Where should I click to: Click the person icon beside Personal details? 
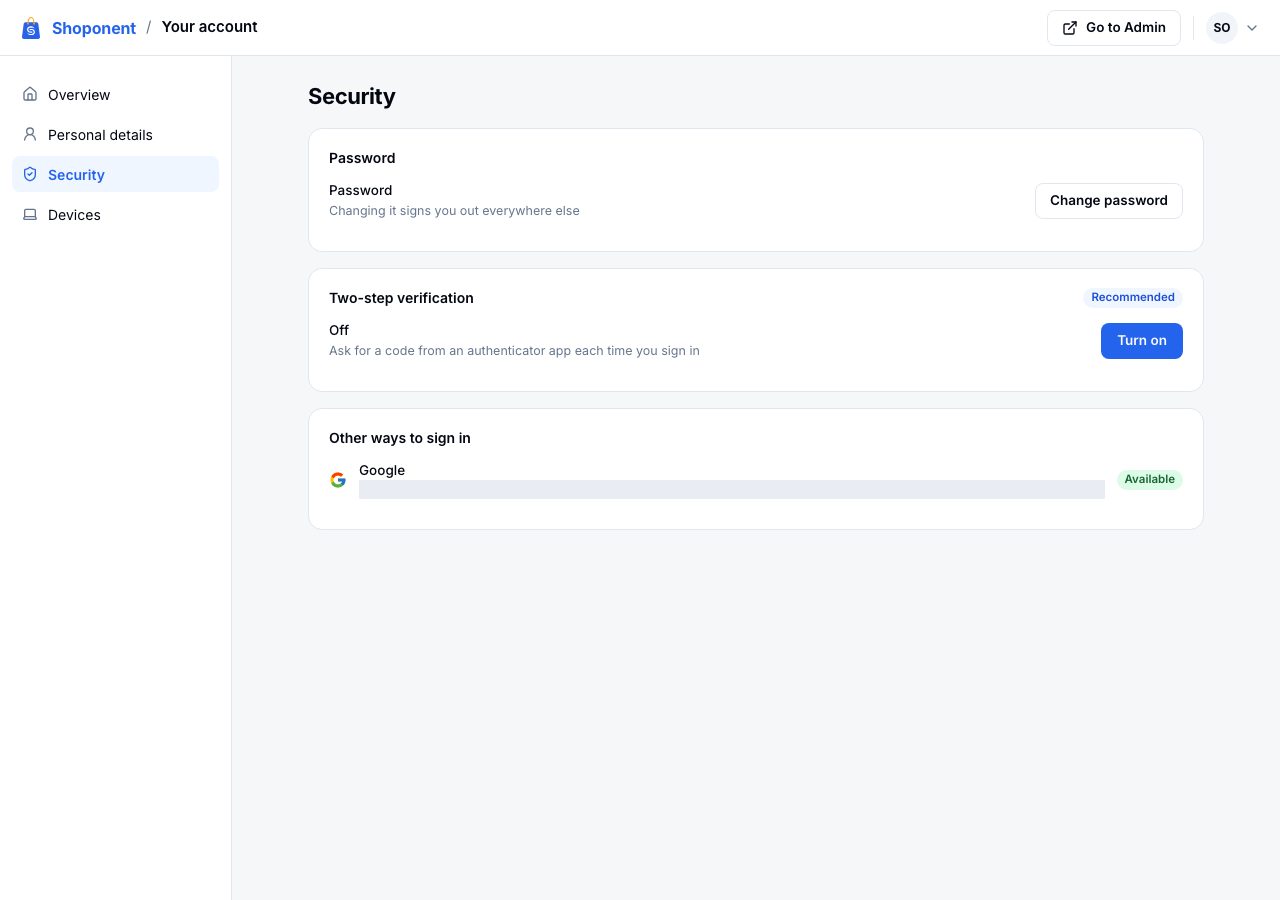click(x=30, y=134)
